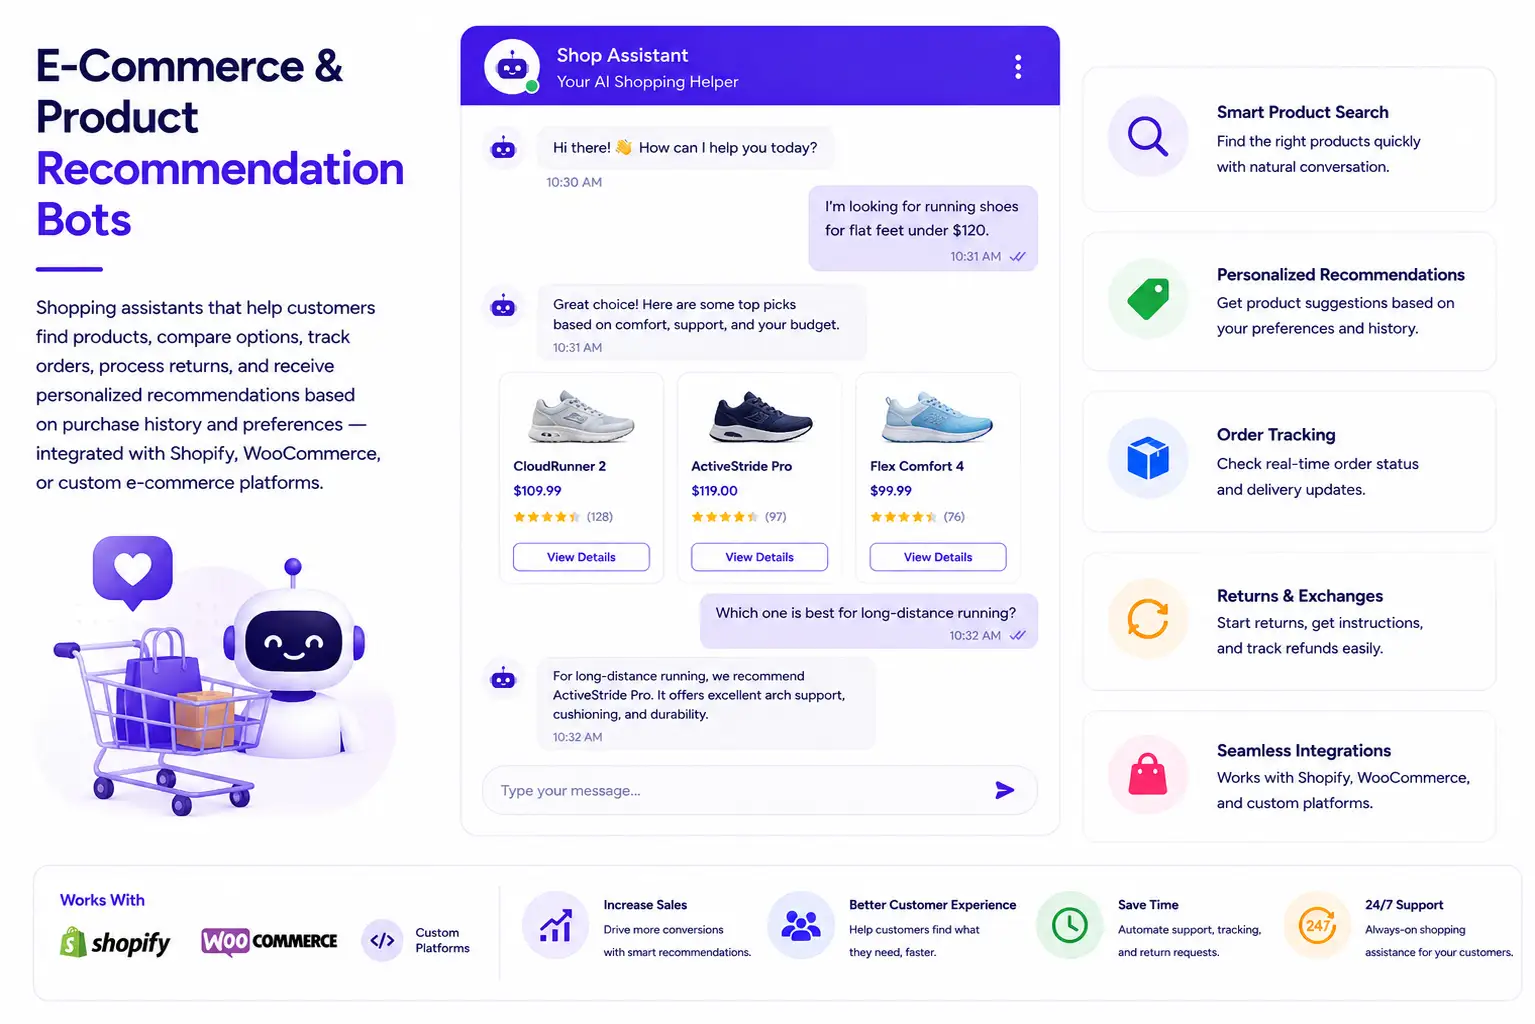1535x1024 pixels.
Task: Click the 'Personalized Recommendations' heading
Action: pyautogui.click(x=1340, y=274)
